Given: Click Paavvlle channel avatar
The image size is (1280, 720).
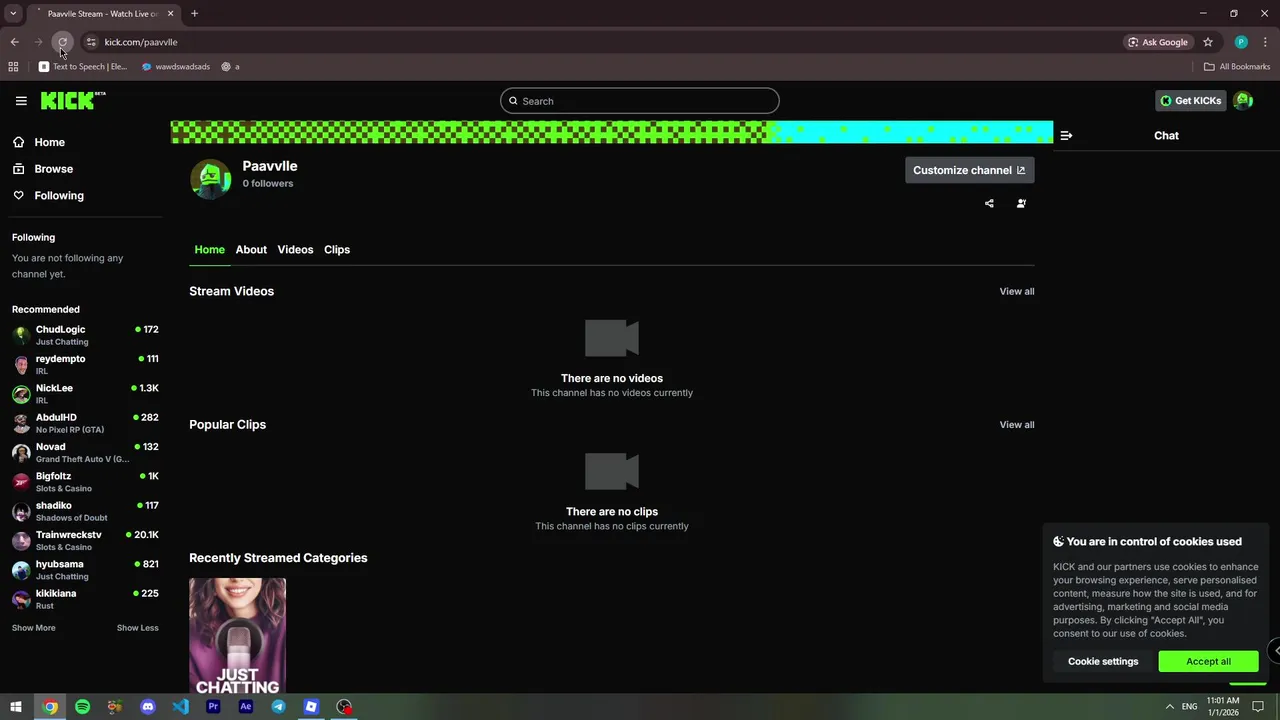Looking at the screenshot, I should click(211, 180).
